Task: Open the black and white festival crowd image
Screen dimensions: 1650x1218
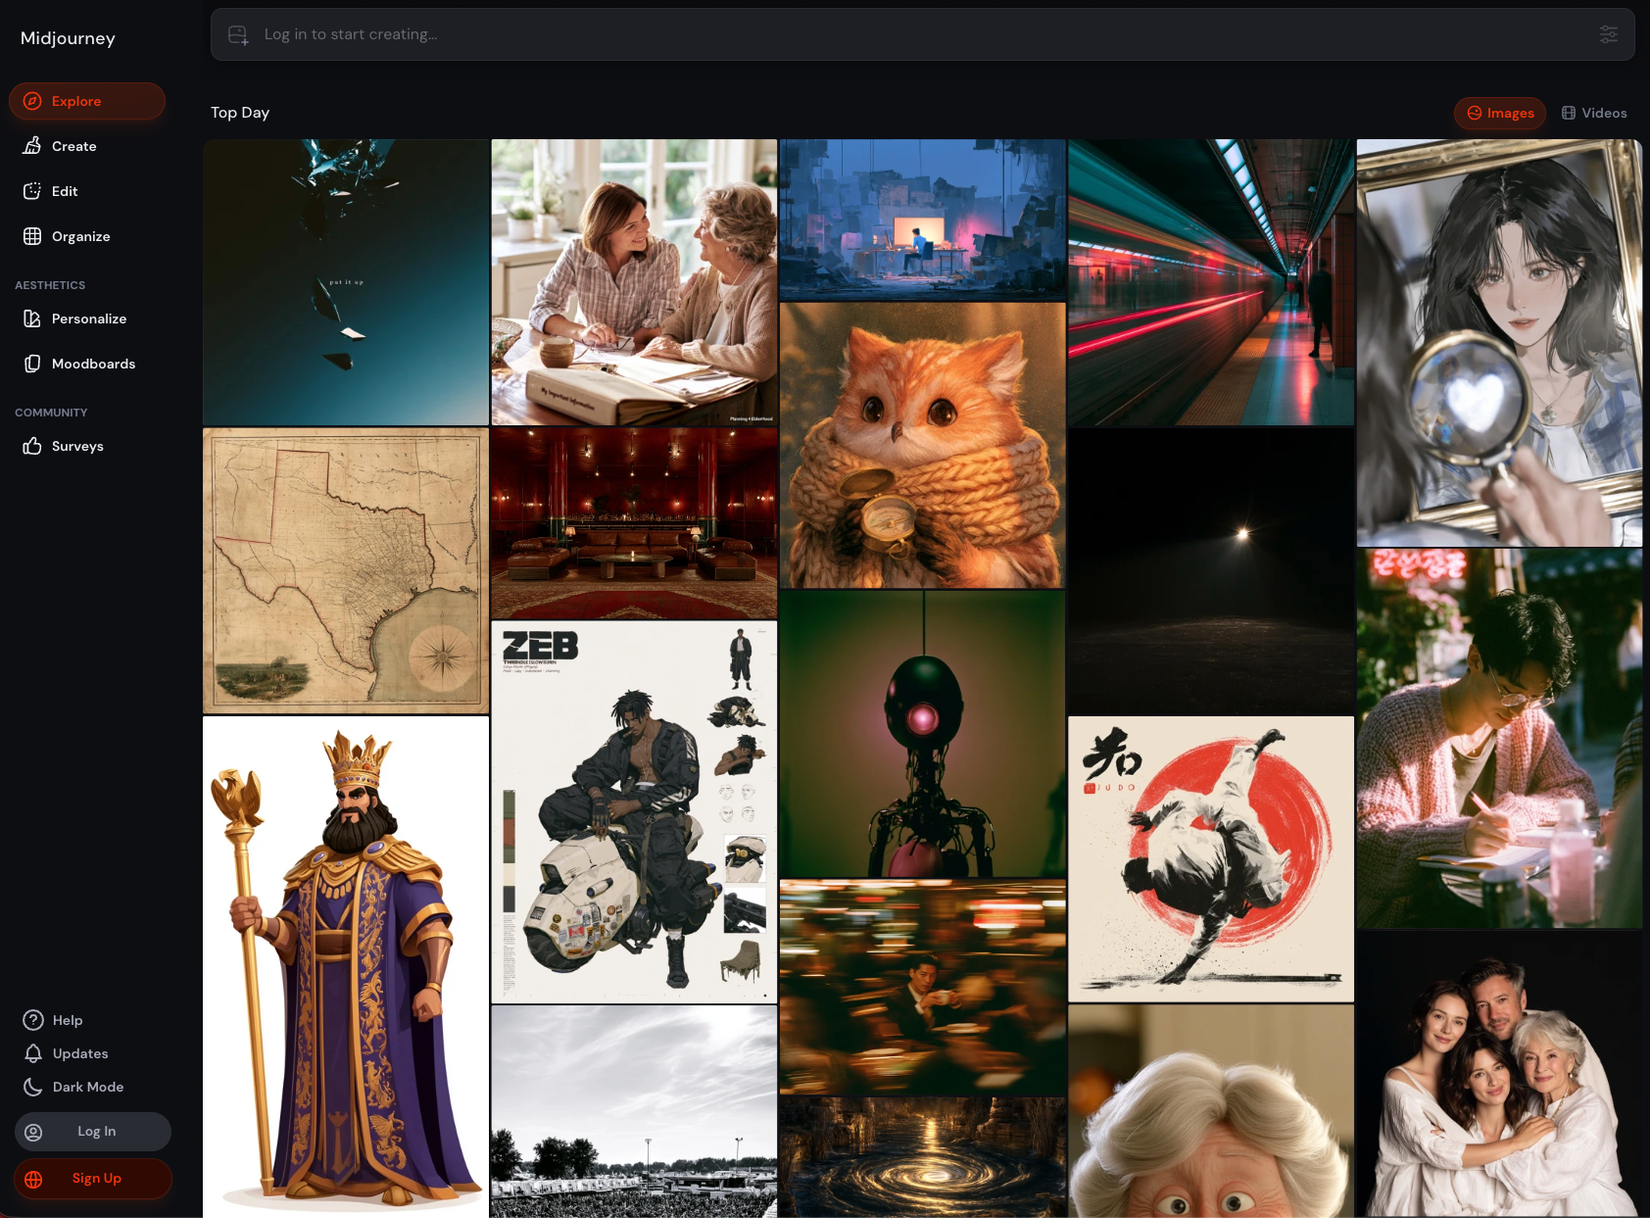Action: coord(634,1112)
